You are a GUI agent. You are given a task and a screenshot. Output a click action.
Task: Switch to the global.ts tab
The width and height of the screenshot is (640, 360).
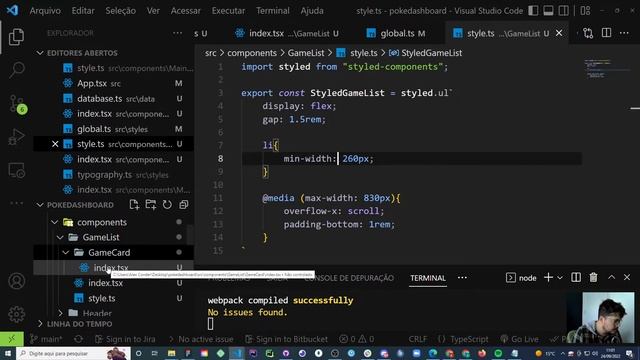tap(396, 33)
